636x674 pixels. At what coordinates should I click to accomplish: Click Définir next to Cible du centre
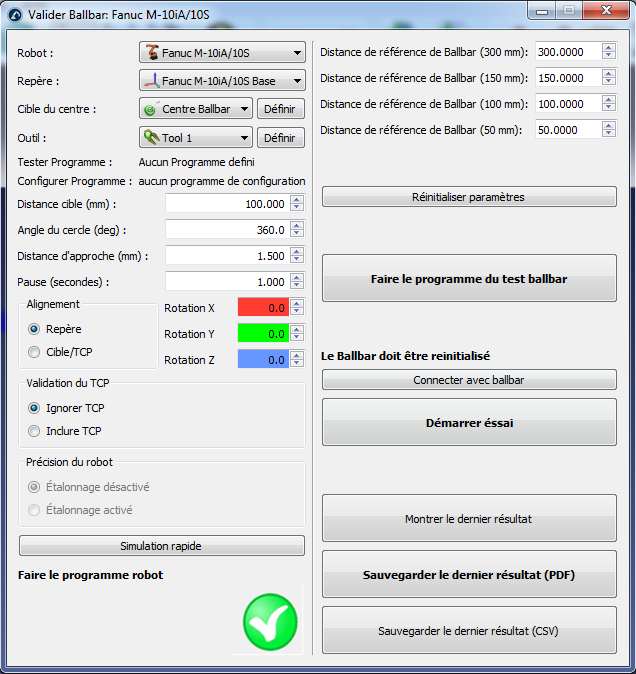tap(280, 109)
